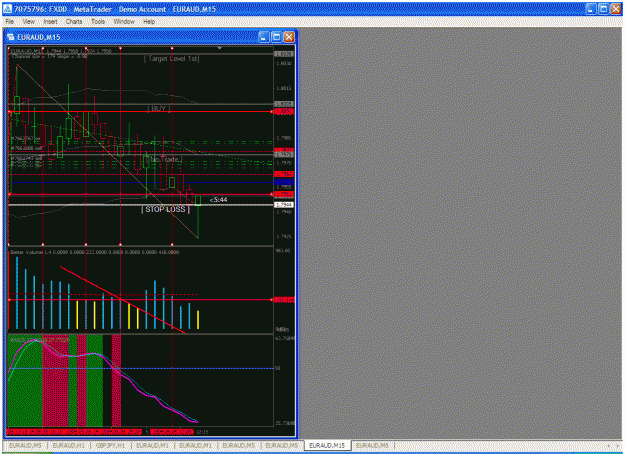This screenshot has height=454, width=625.
Task: Click the 50 level label in the oscillator pane
Action: [278, 368]
